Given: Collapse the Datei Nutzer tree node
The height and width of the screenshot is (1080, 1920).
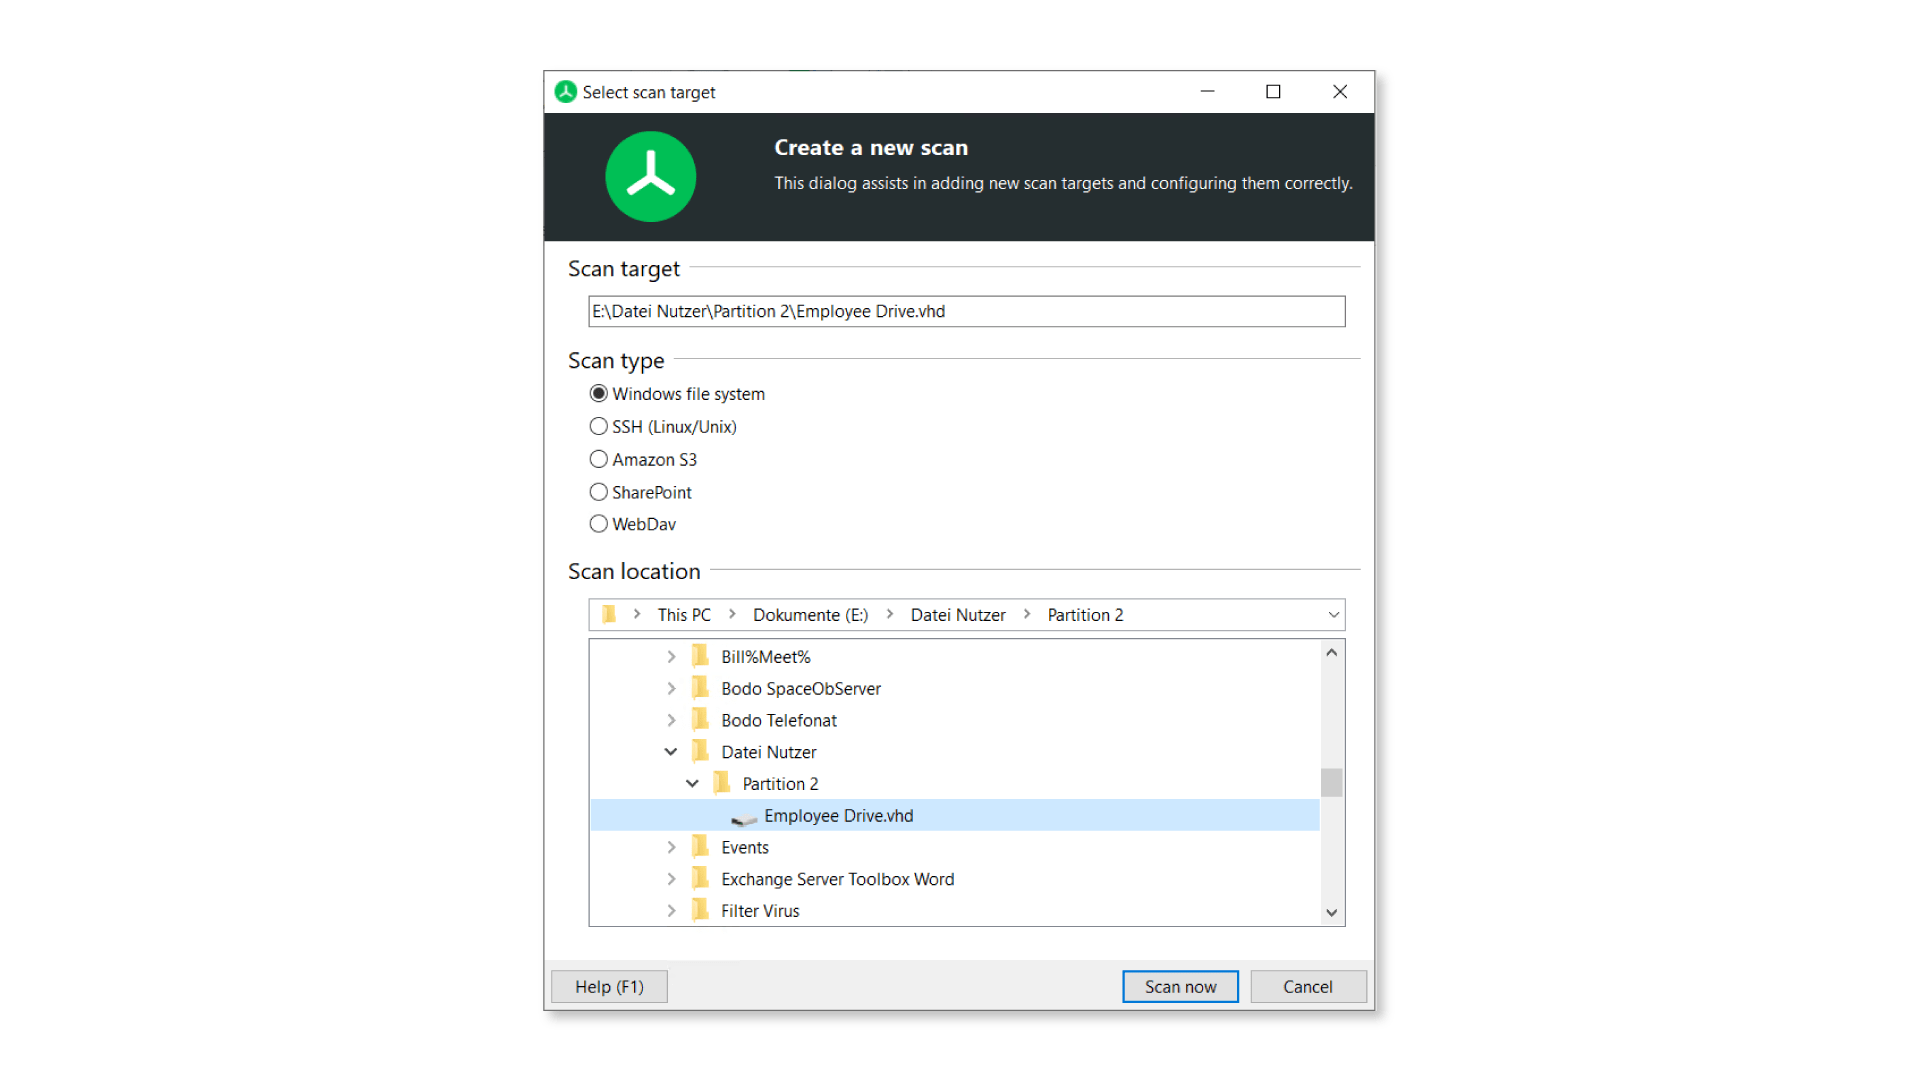Looking at the screenshot, I should click(x=671, y=752).
